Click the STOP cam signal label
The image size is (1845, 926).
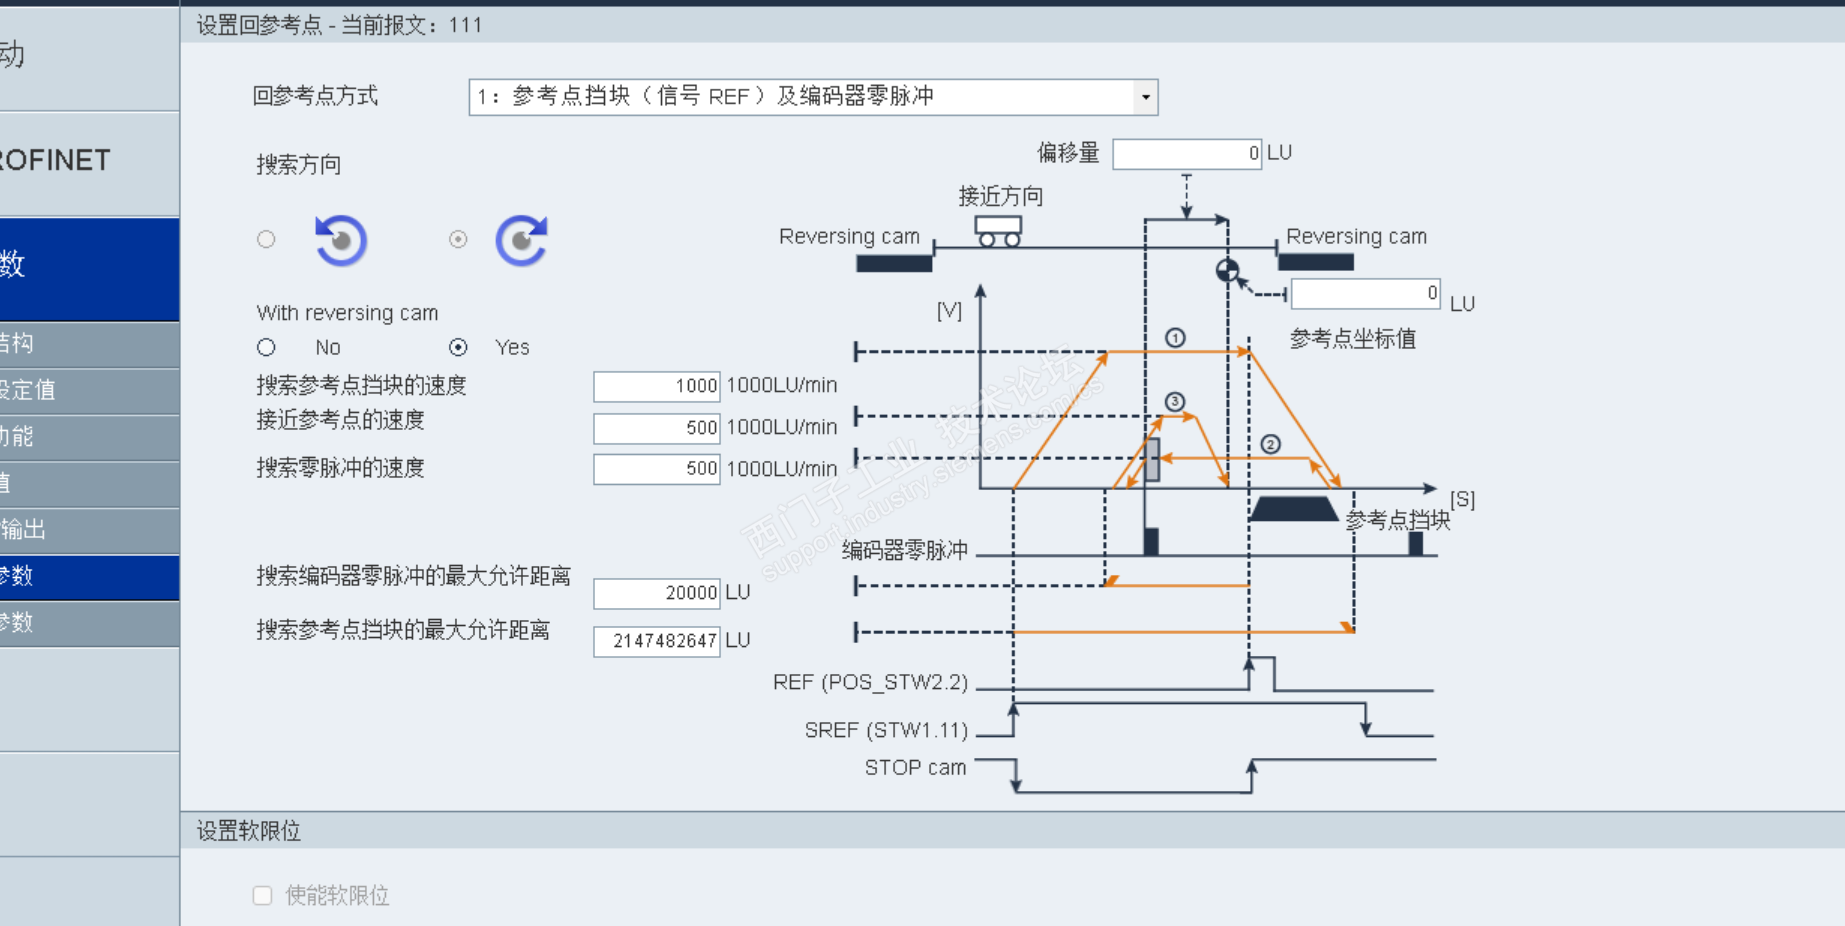[x=915, y=768]
